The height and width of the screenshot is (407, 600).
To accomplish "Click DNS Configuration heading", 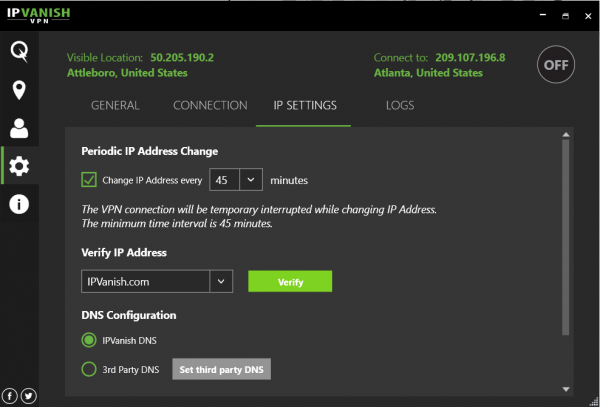I will (x=129, y=315).
